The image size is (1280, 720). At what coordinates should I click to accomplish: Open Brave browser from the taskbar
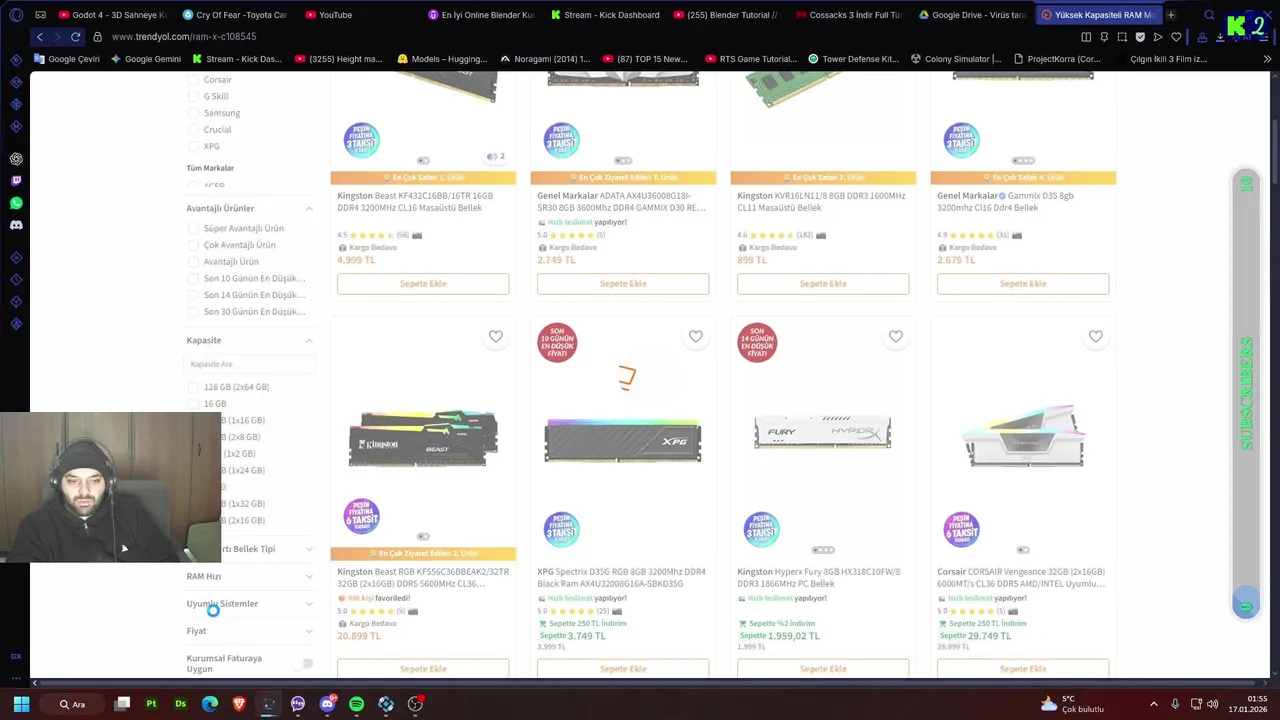pyautogui.click(x=239, y=704)
